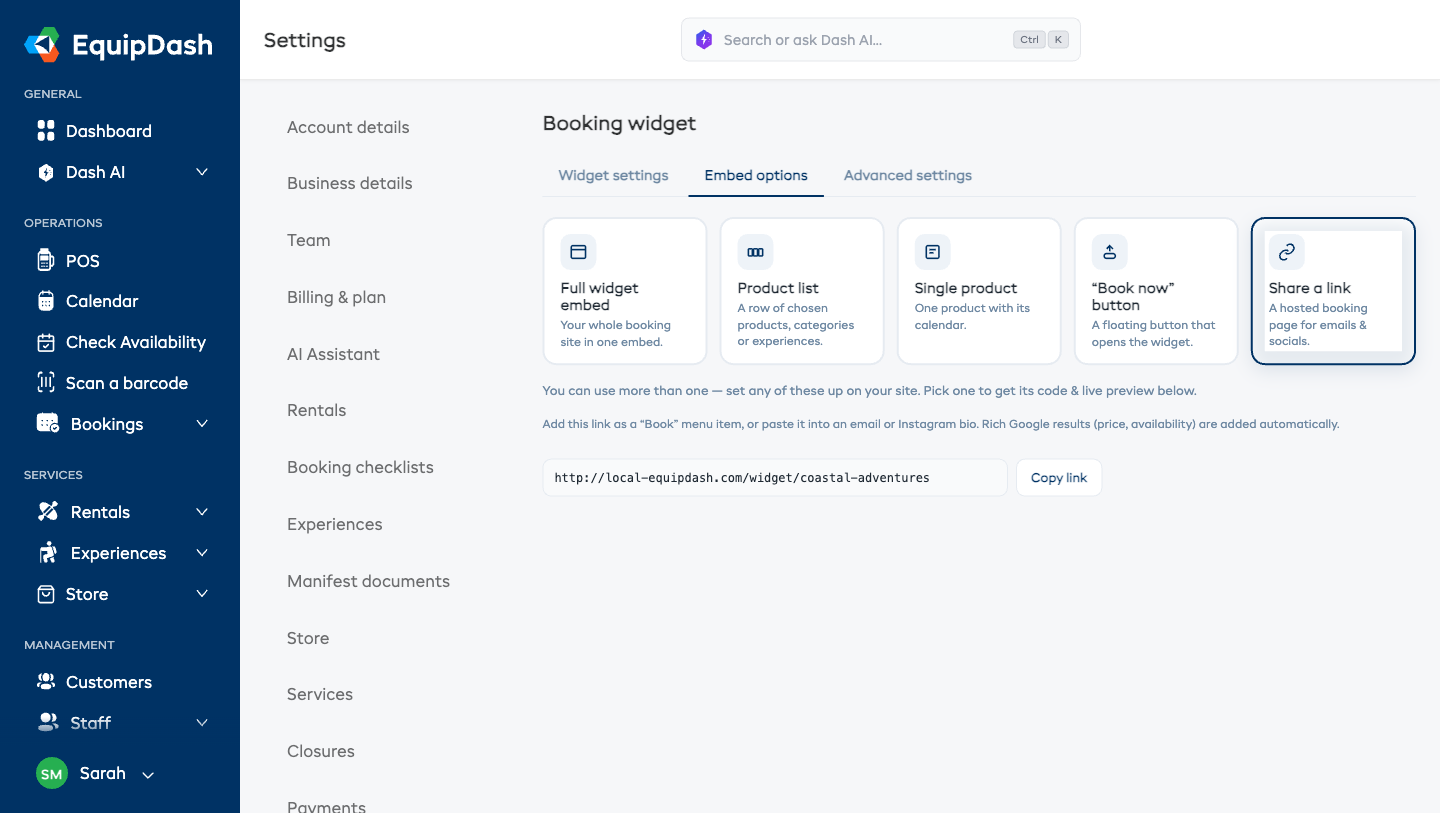Image resolution: width=1440 pixels, height=813 pixels.
Task: Click the Customers people icon
Action: (45, 682)
